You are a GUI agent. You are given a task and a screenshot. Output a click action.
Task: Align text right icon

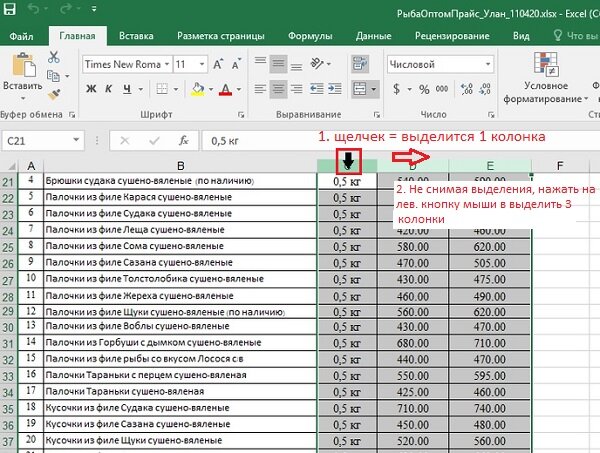tap(296, 89)
